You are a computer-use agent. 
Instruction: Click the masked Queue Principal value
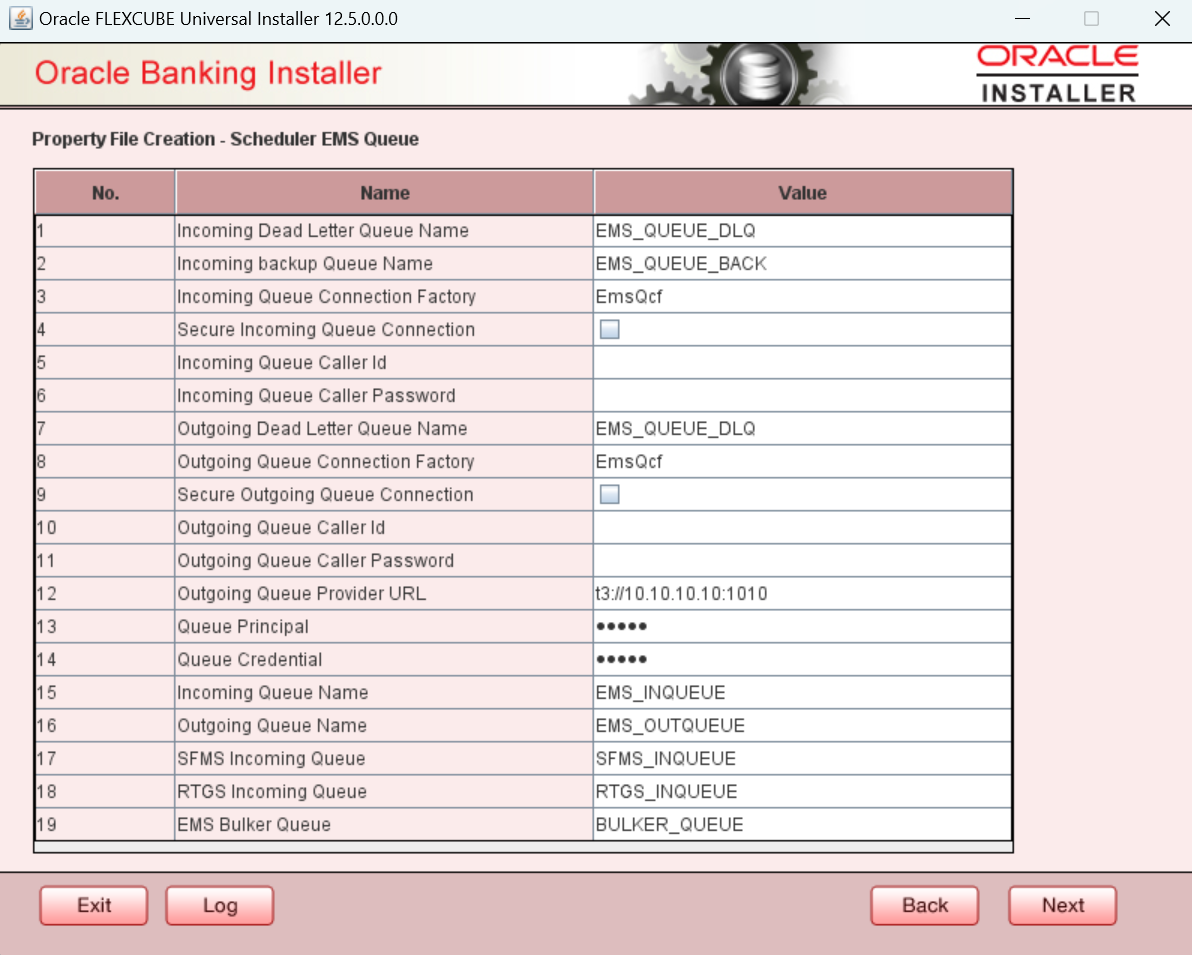802,627
